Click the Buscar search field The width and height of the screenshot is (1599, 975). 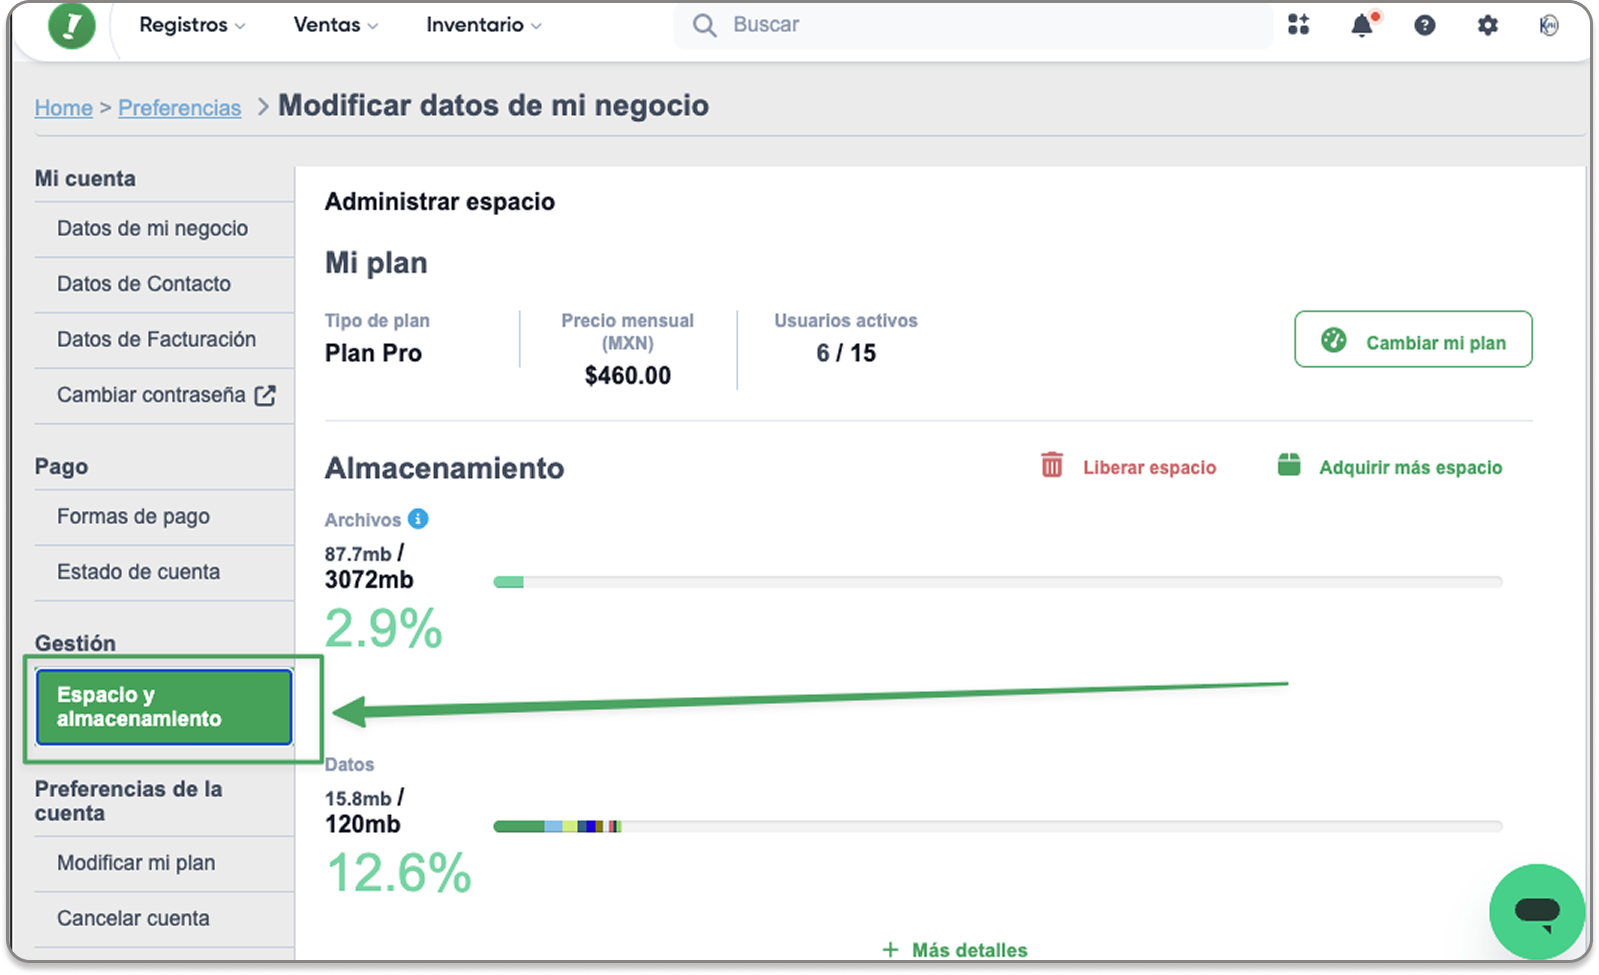click(x=973, y=25)
